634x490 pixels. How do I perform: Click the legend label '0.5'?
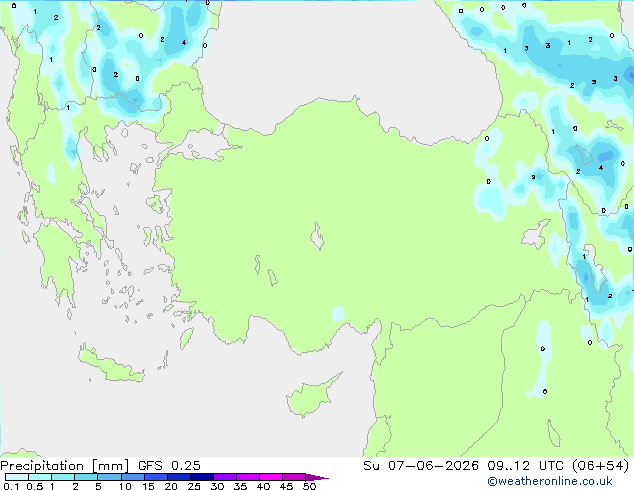tap(34, 486)
